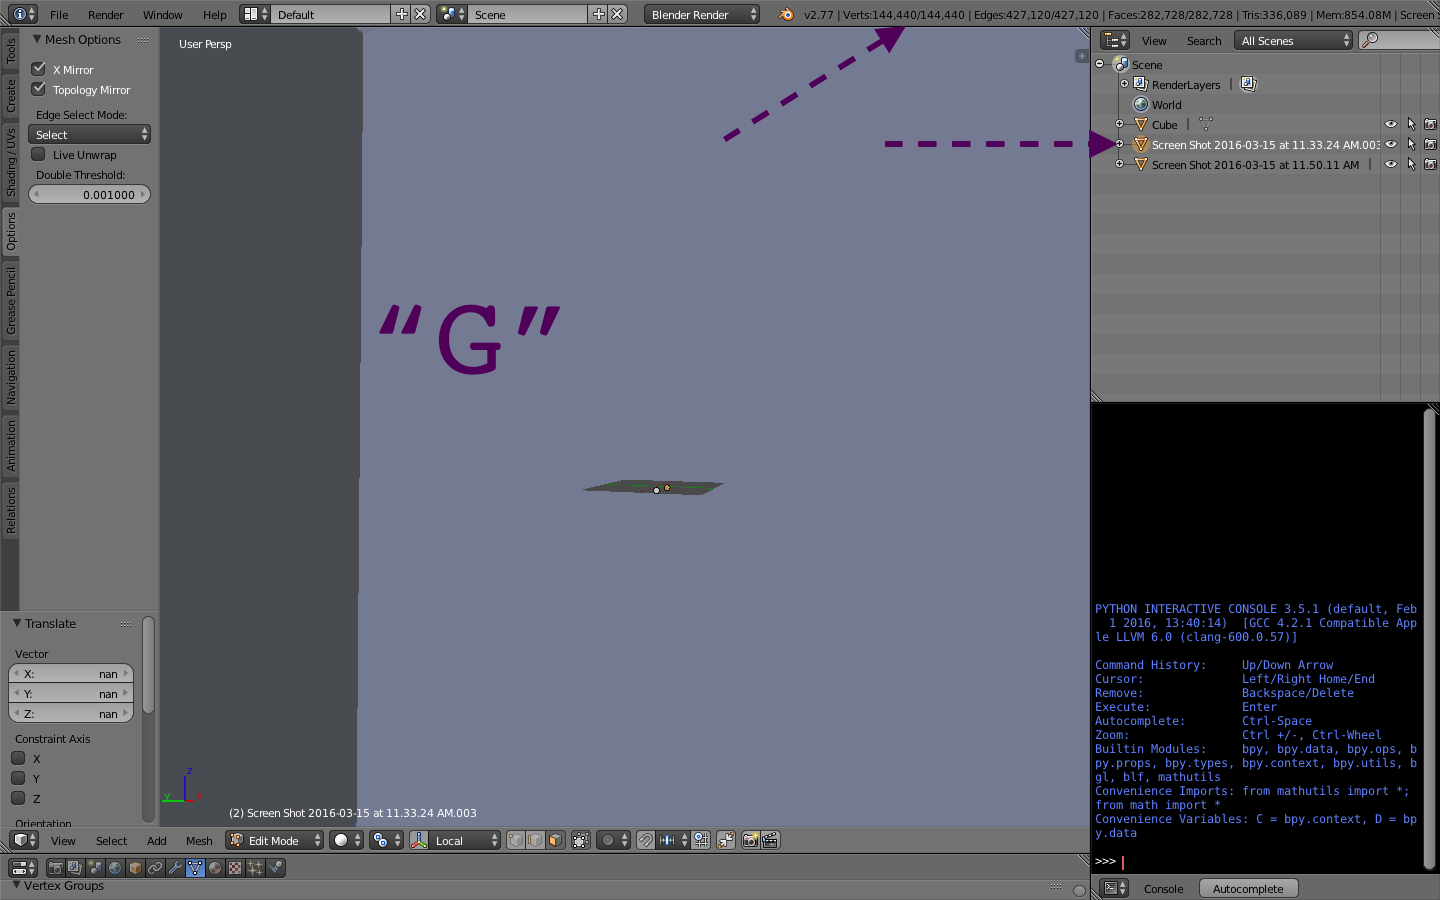Expand the Cube tree node
The width and height of the screenshot is (1440, 900).
pyautogui.click(x=1119, y=124)
